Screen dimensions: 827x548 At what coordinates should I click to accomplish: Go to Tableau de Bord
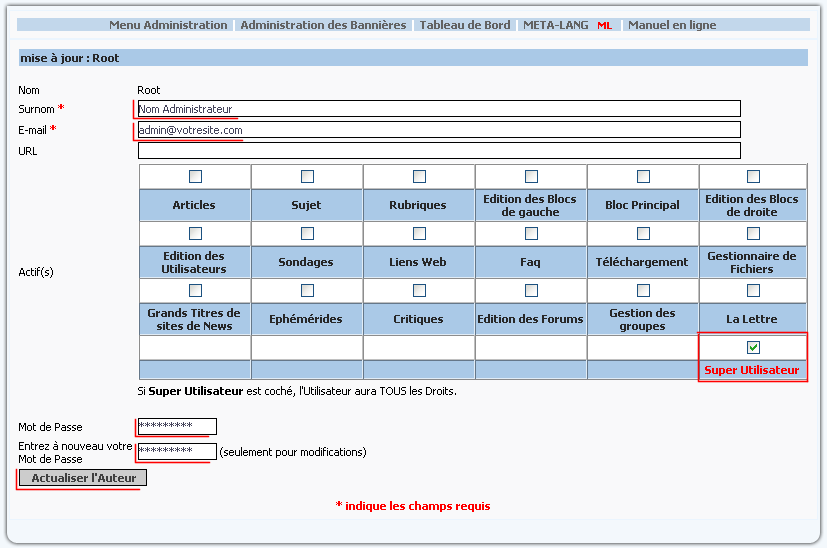(x=465, y=25)
